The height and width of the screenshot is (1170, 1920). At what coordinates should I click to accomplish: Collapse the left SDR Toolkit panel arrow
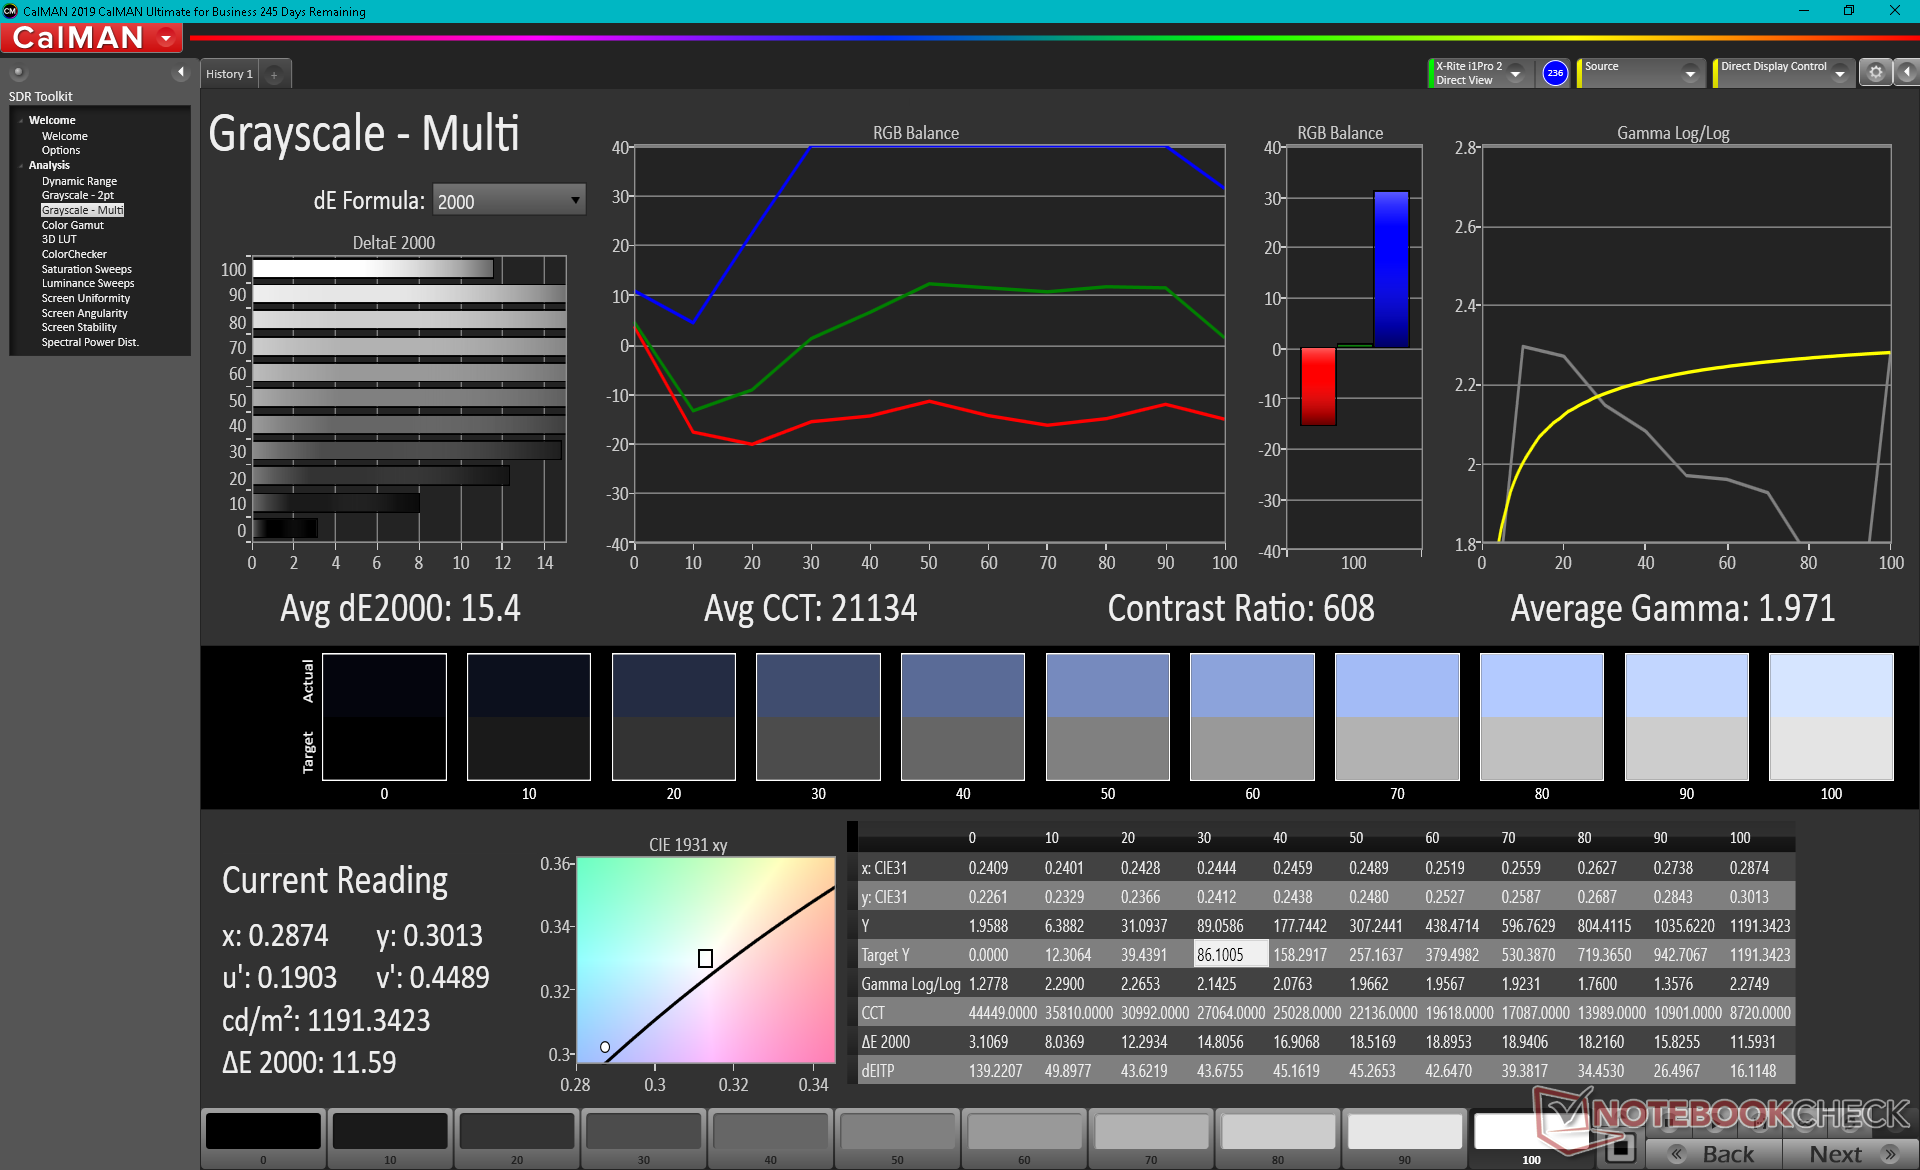[181, 72]
